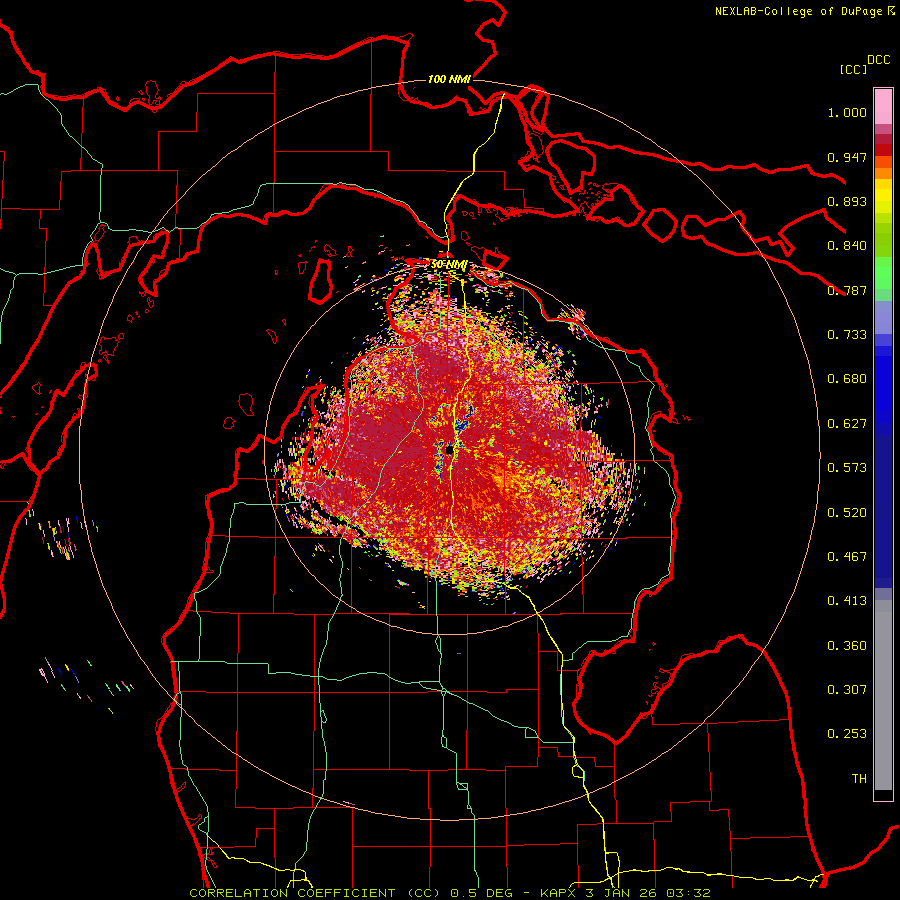Click the DCC legend heading

tap(879, 60)
